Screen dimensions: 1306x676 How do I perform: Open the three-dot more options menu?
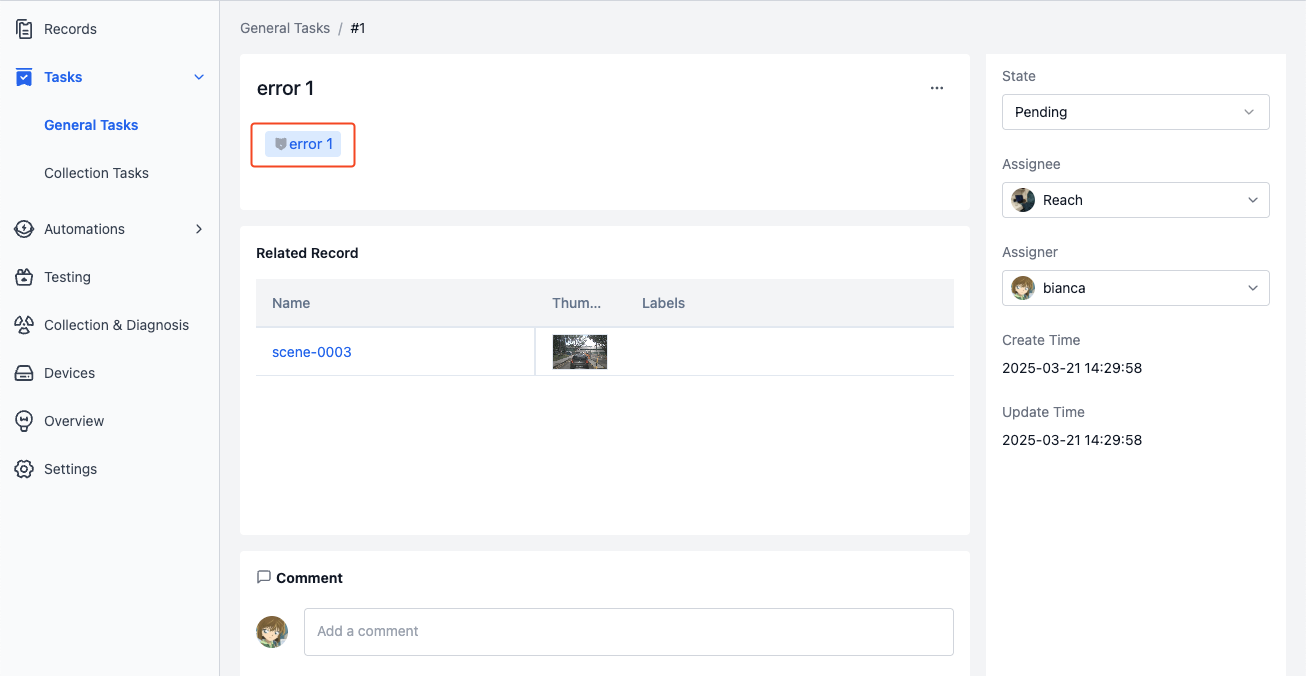pos(937,88)
